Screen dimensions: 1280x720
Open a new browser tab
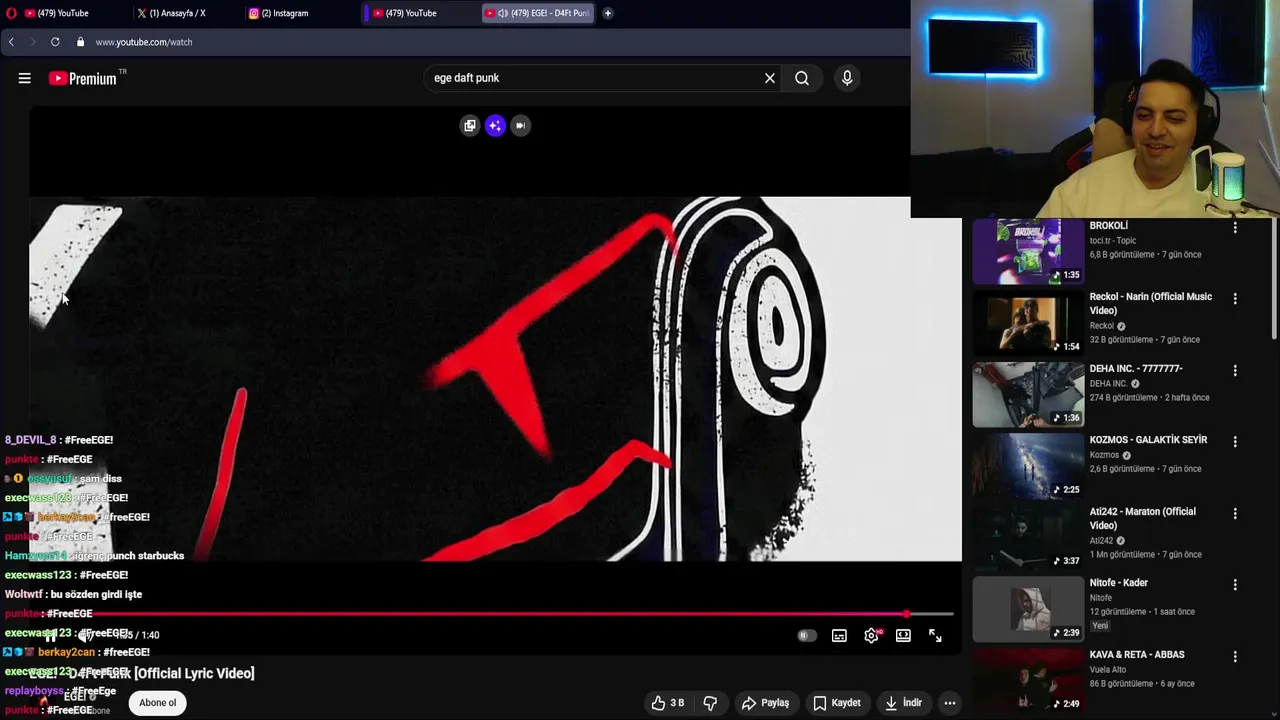pos(607,13)
